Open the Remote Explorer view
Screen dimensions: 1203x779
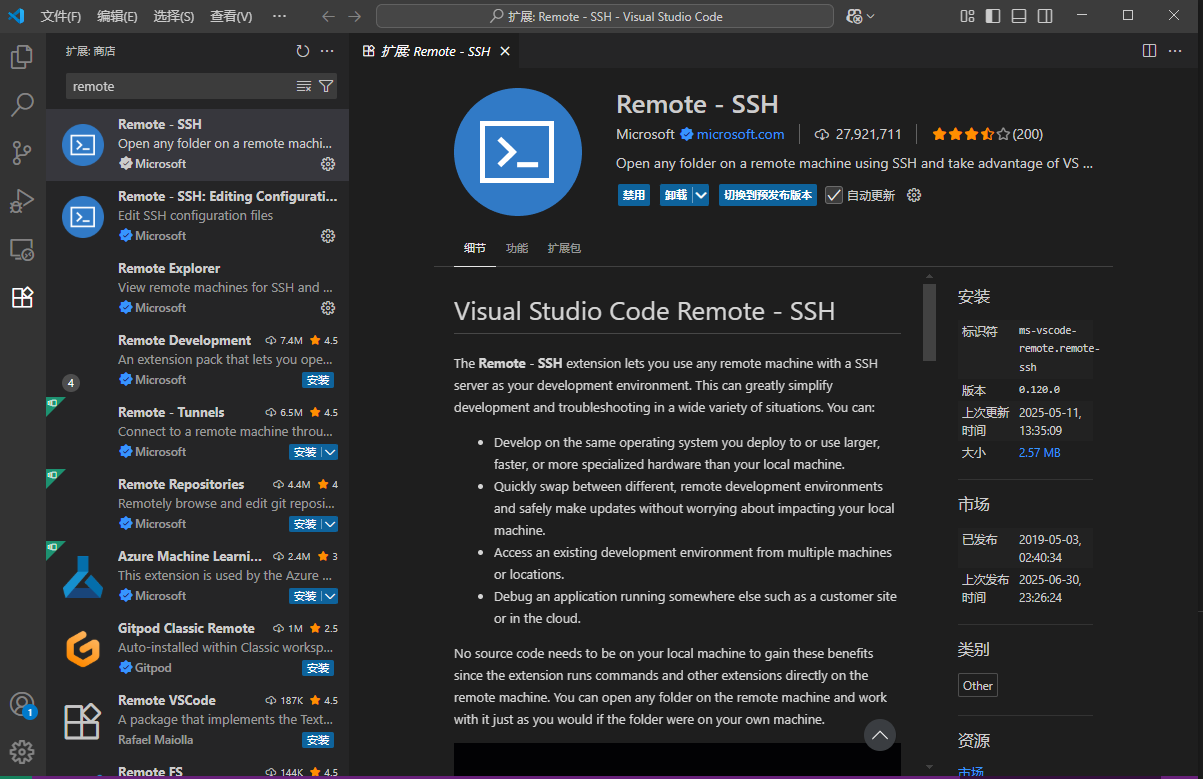coord(21,249)
